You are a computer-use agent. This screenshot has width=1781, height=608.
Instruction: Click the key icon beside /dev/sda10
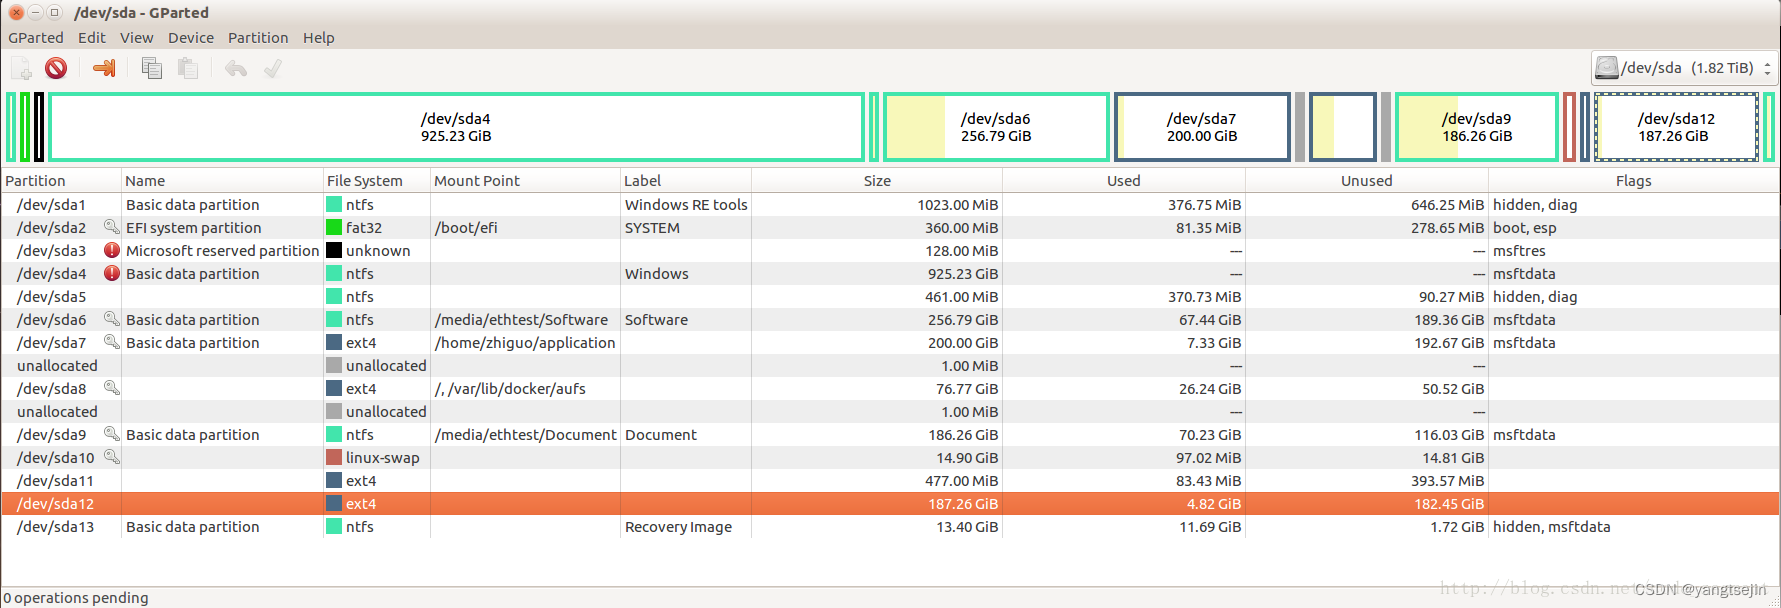tap(112, 457)
